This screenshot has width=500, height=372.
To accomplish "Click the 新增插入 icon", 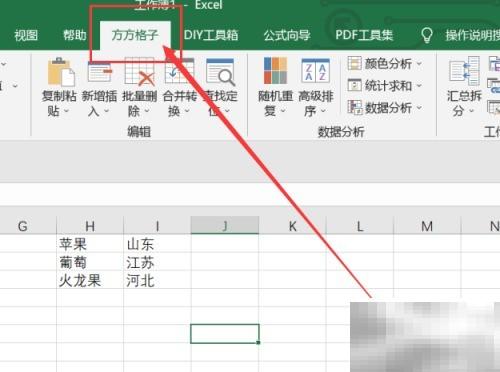I will point(100,72).
